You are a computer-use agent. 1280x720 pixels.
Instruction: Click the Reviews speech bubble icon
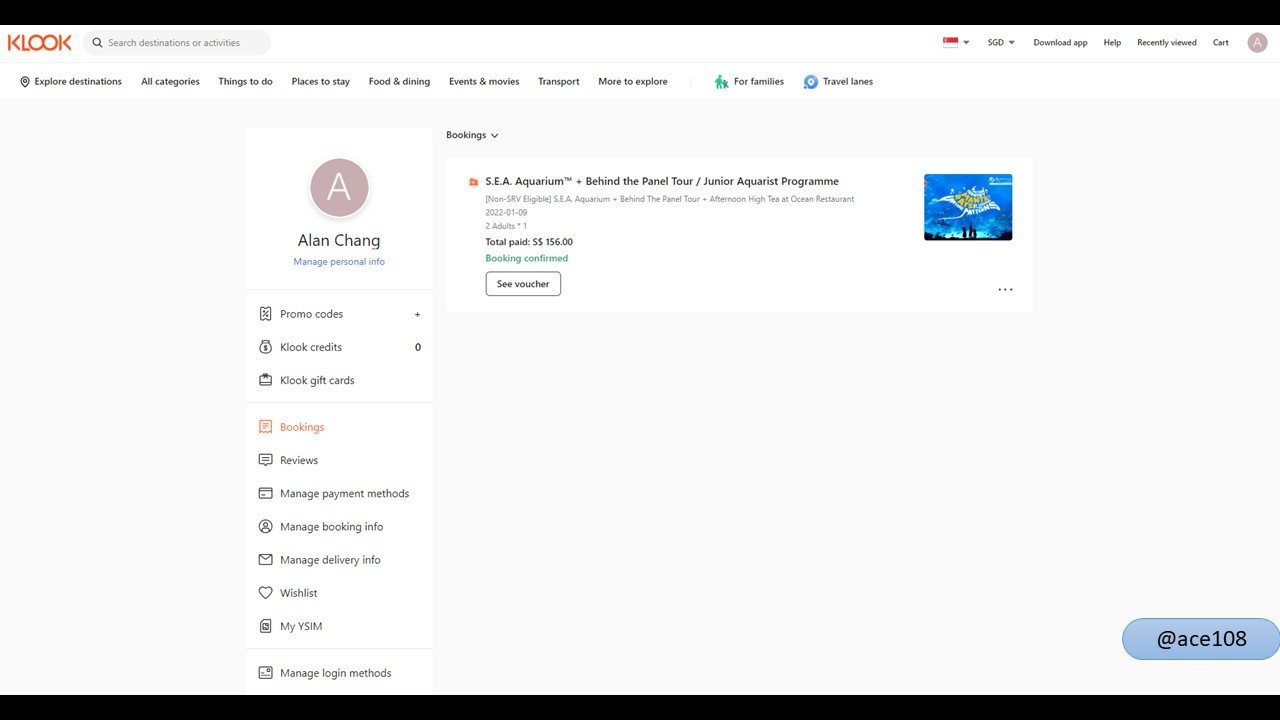click(265, 460)
